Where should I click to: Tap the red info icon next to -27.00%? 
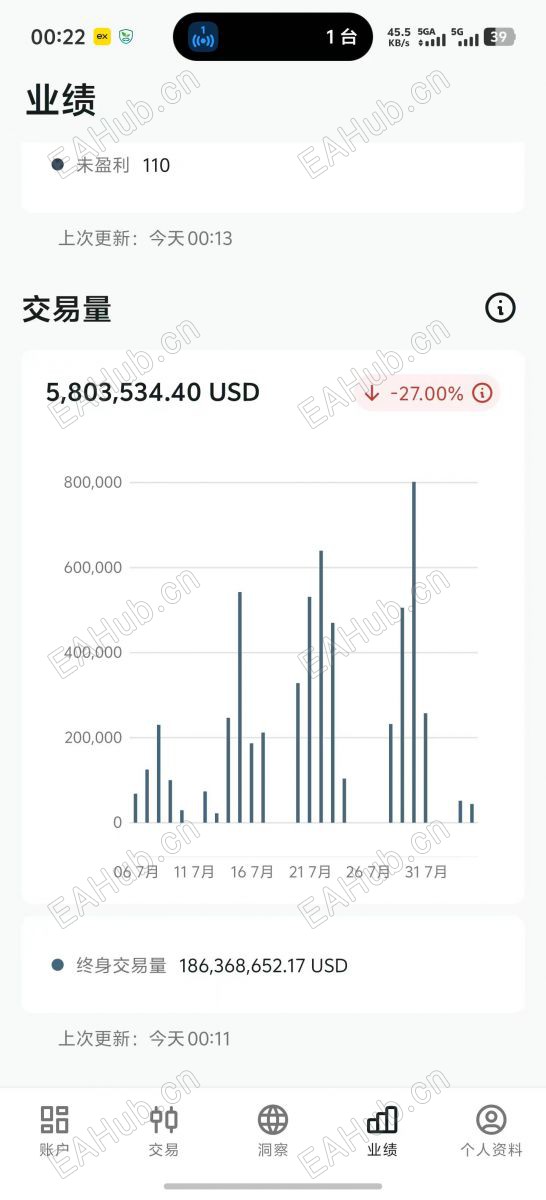(x=482, y=393)
